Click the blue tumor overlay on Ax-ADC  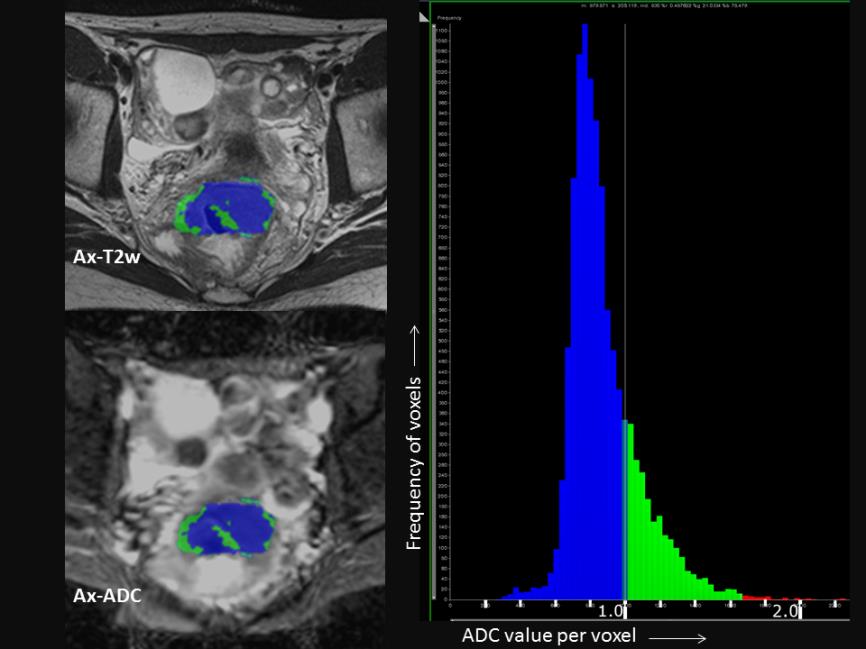tap(225, 525)
